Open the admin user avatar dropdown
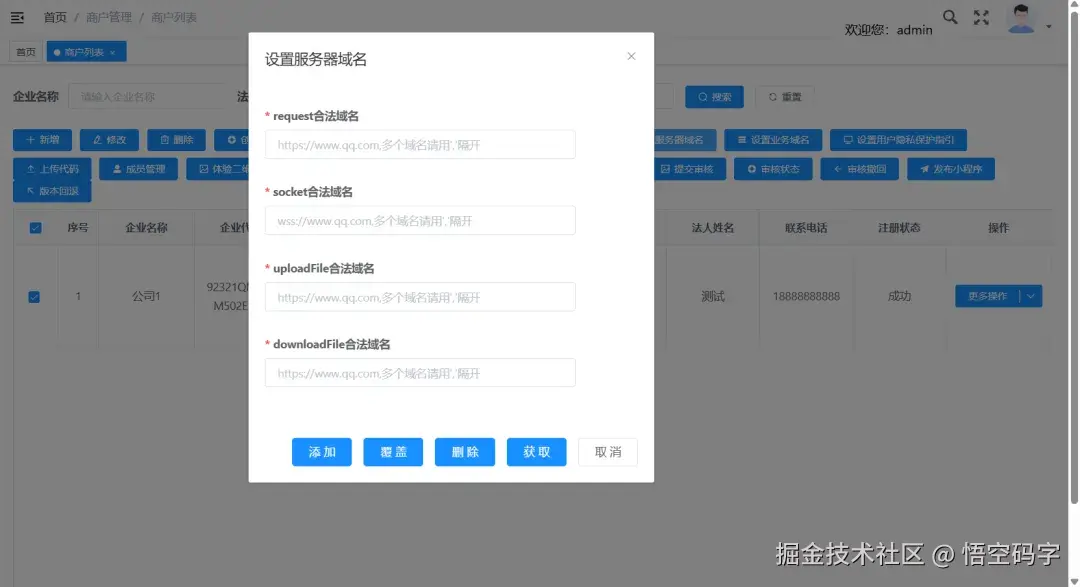This screenshot has width=1080, height=587. [x=1021, y=17]
